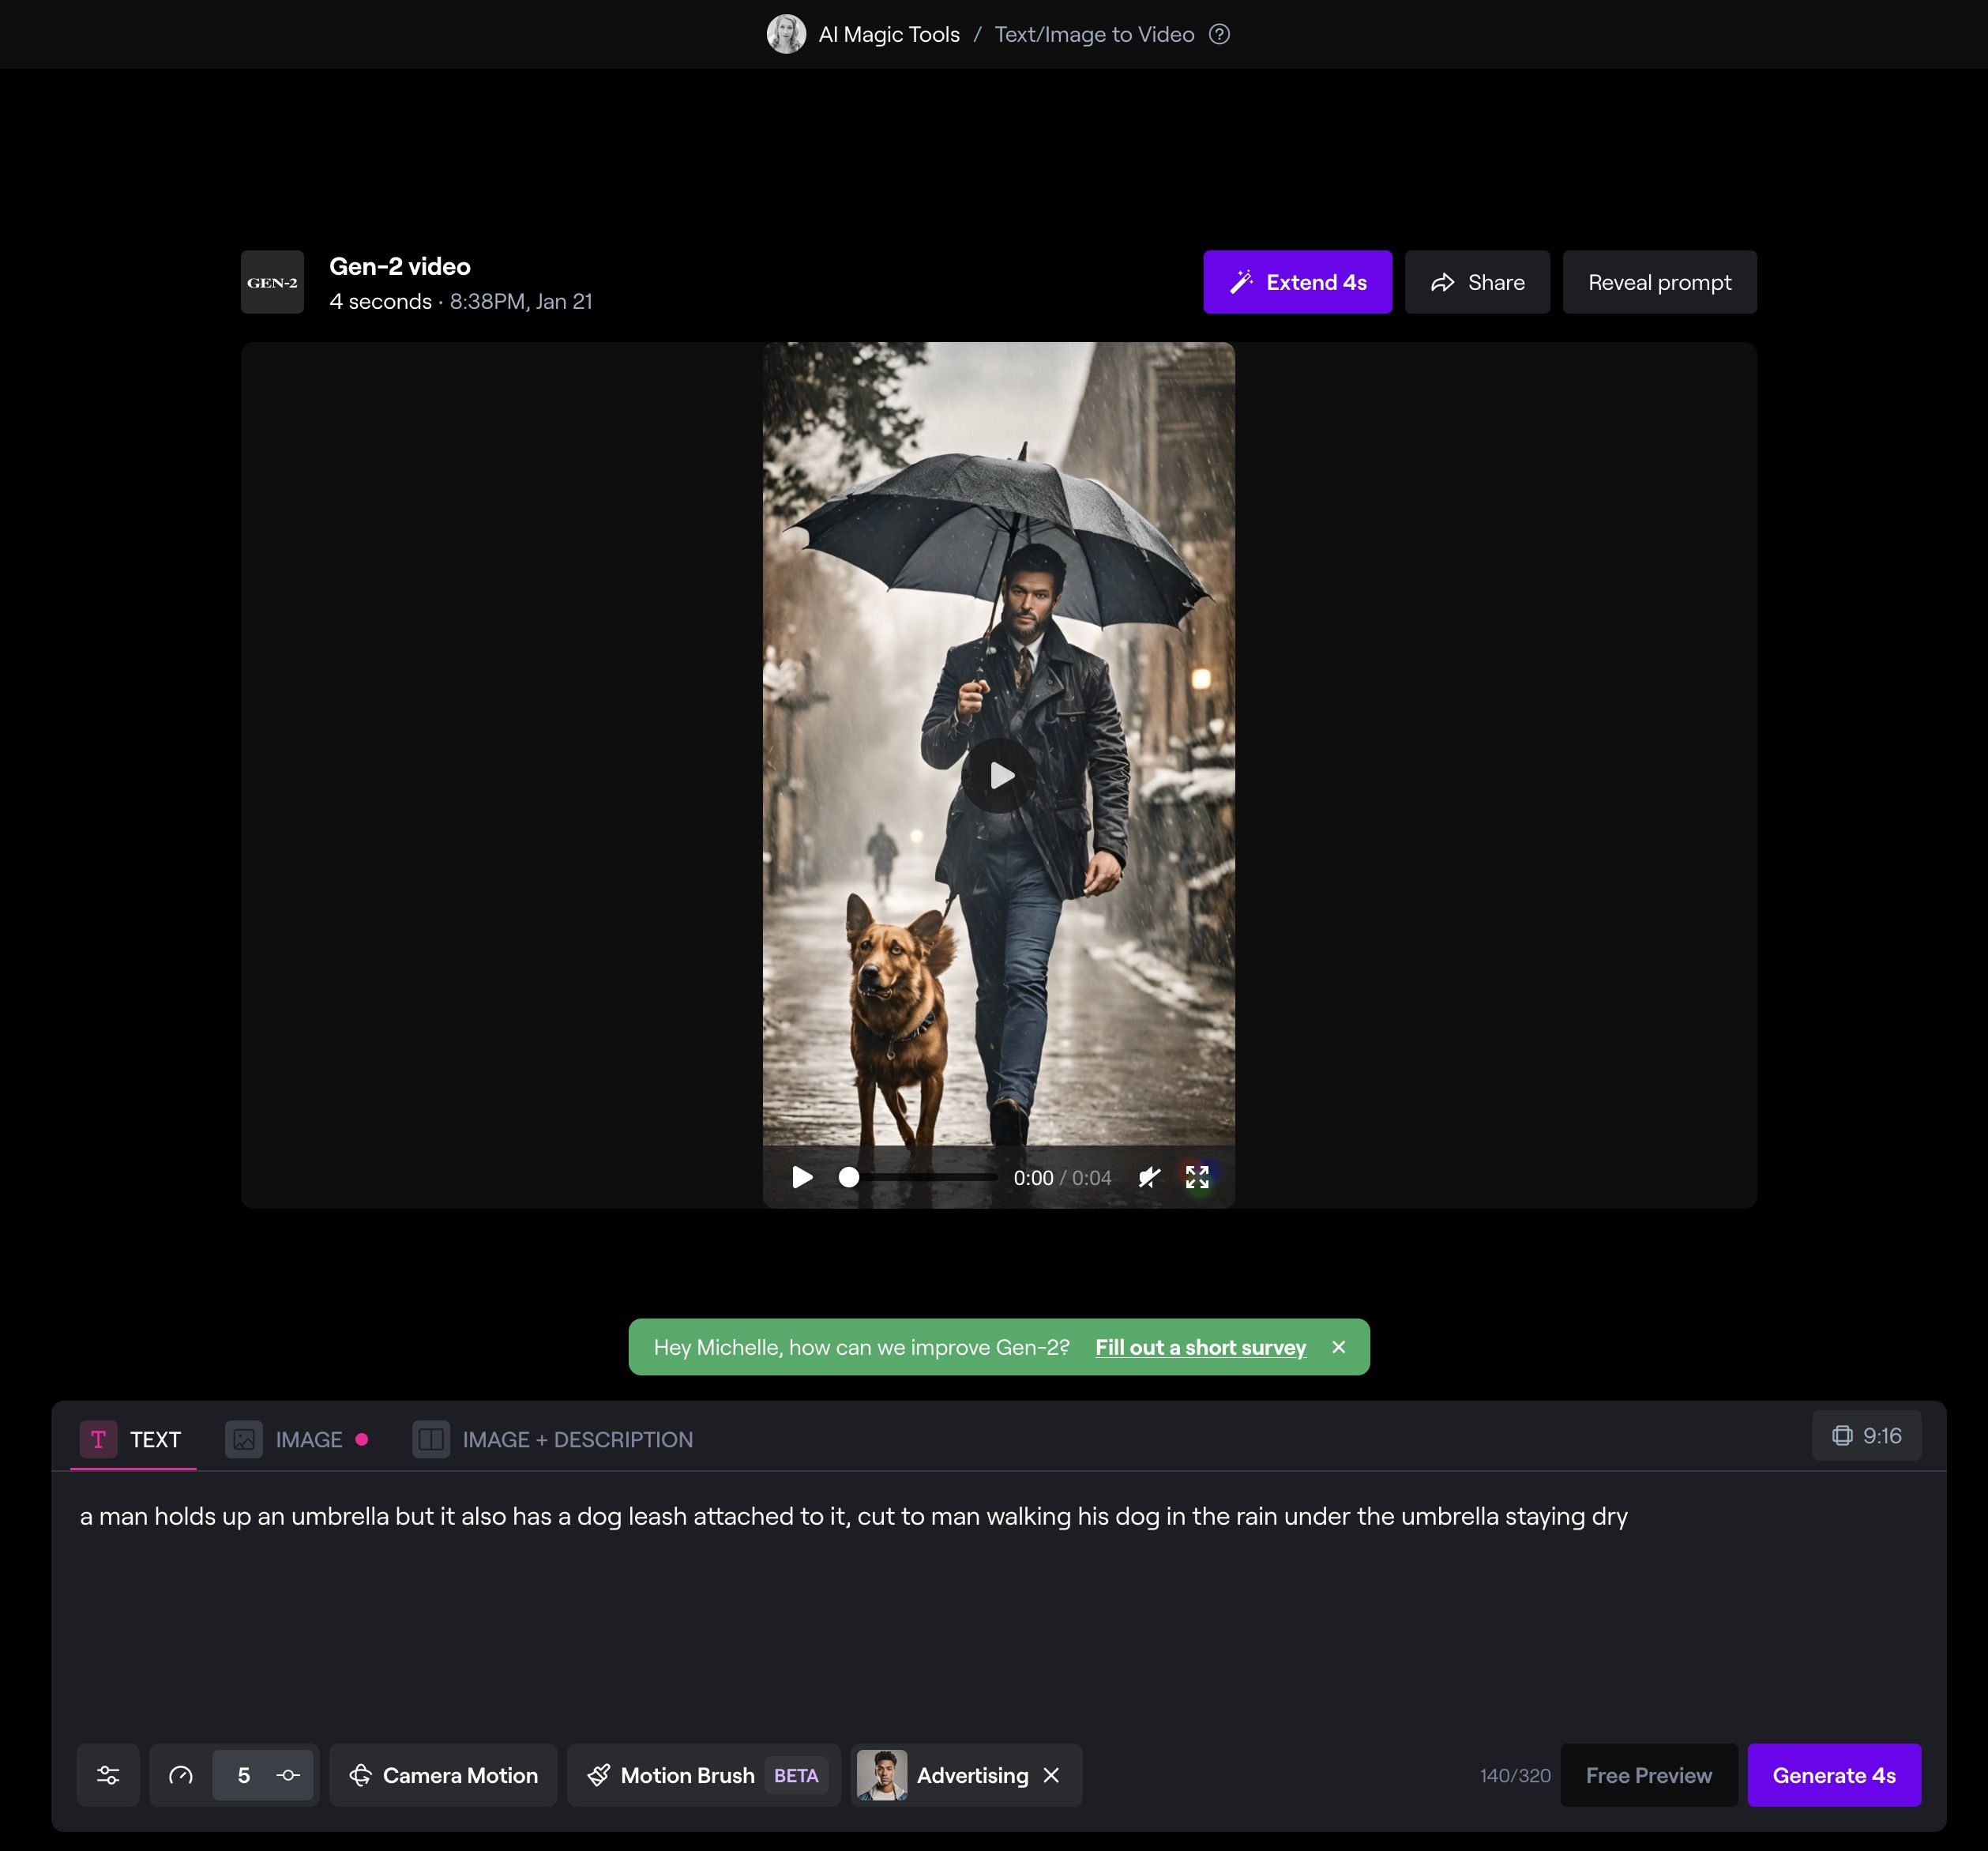
Task: Switch to the IMAGE tab
Action: [x=296, y=1440]
